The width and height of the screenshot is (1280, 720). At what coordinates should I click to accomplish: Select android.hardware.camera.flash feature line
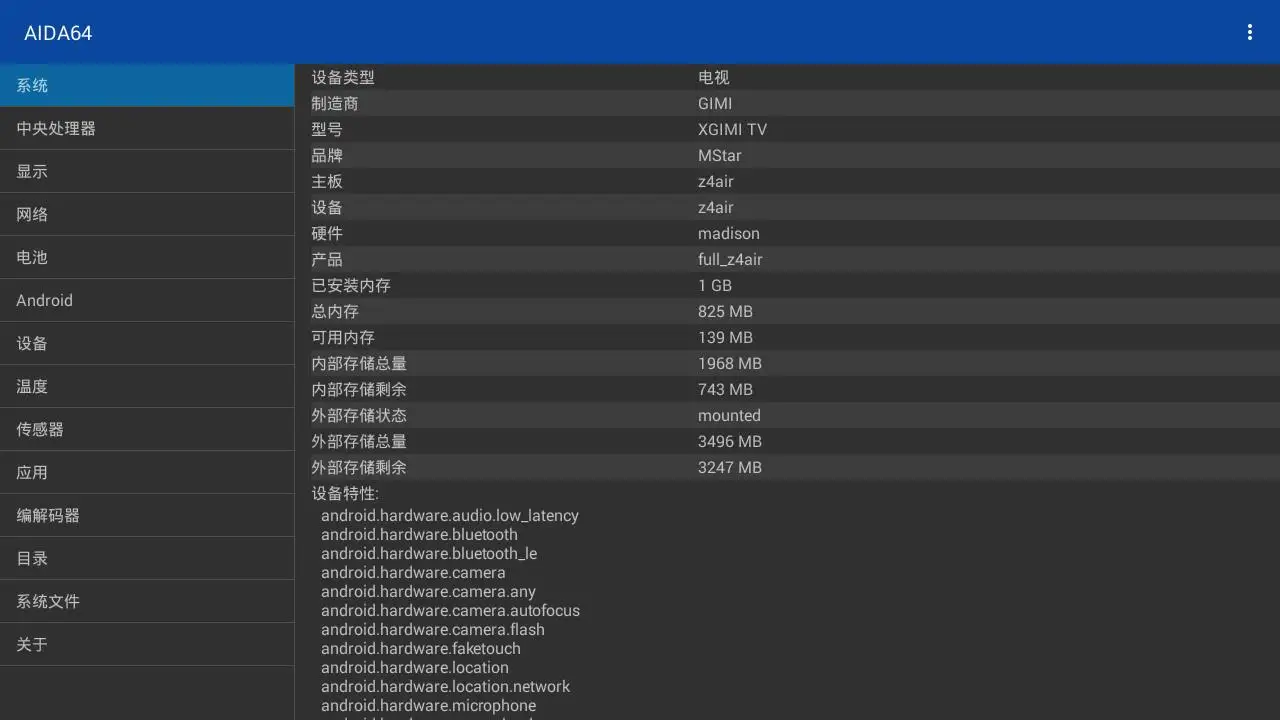tap(433, 630)
